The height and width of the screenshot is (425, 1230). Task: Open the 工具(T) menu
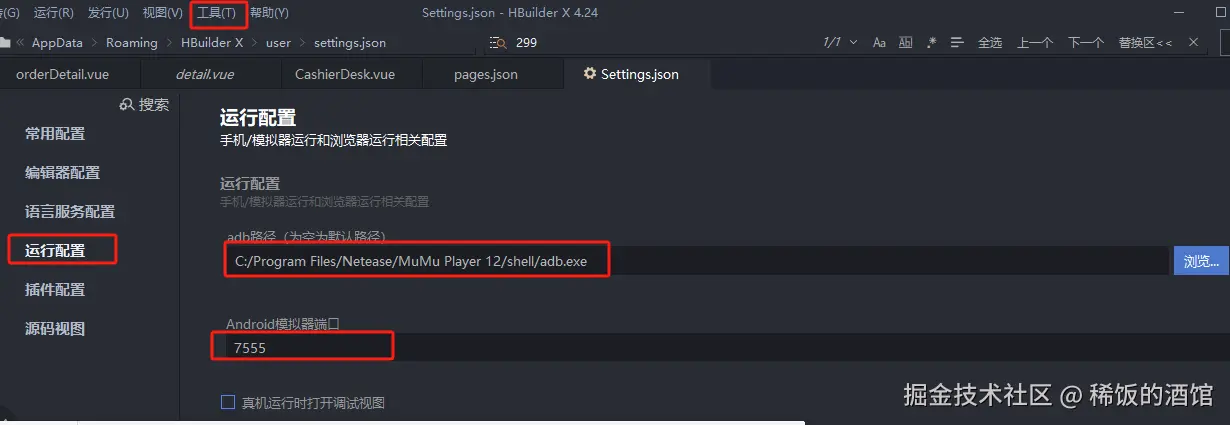217,13
